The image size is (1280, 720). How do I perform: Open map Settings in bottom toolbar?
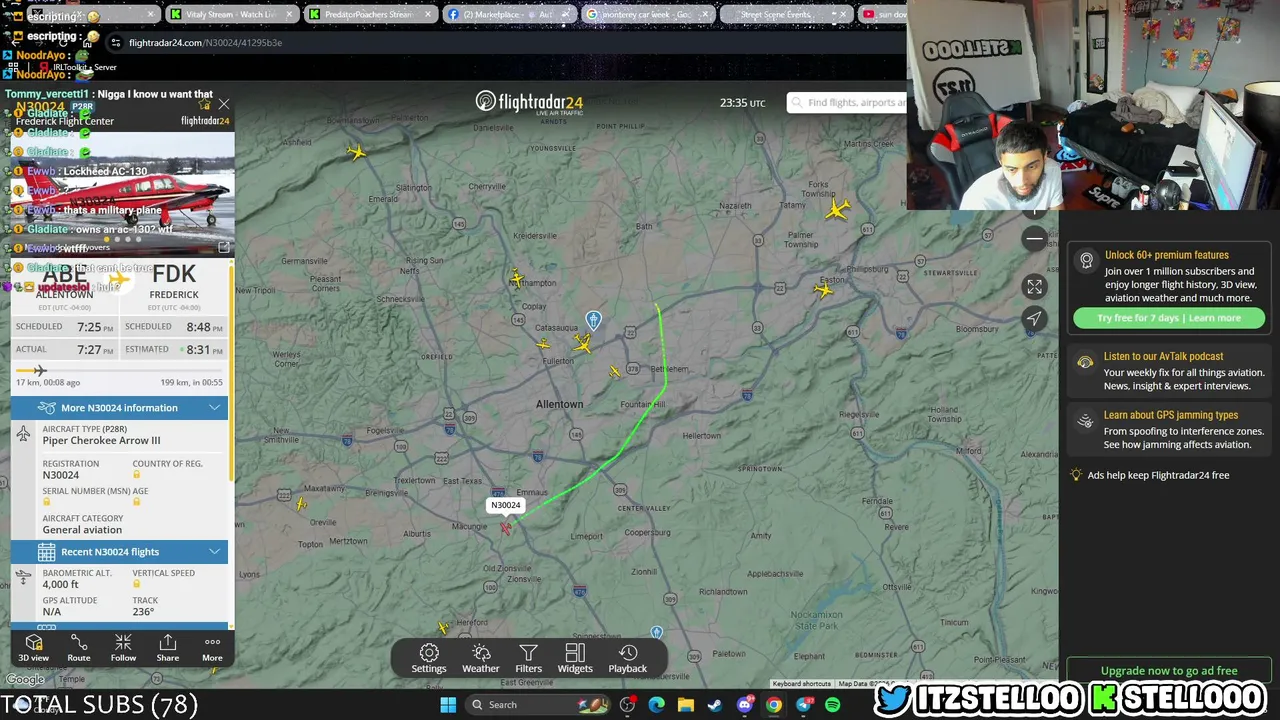click(429, 659)
